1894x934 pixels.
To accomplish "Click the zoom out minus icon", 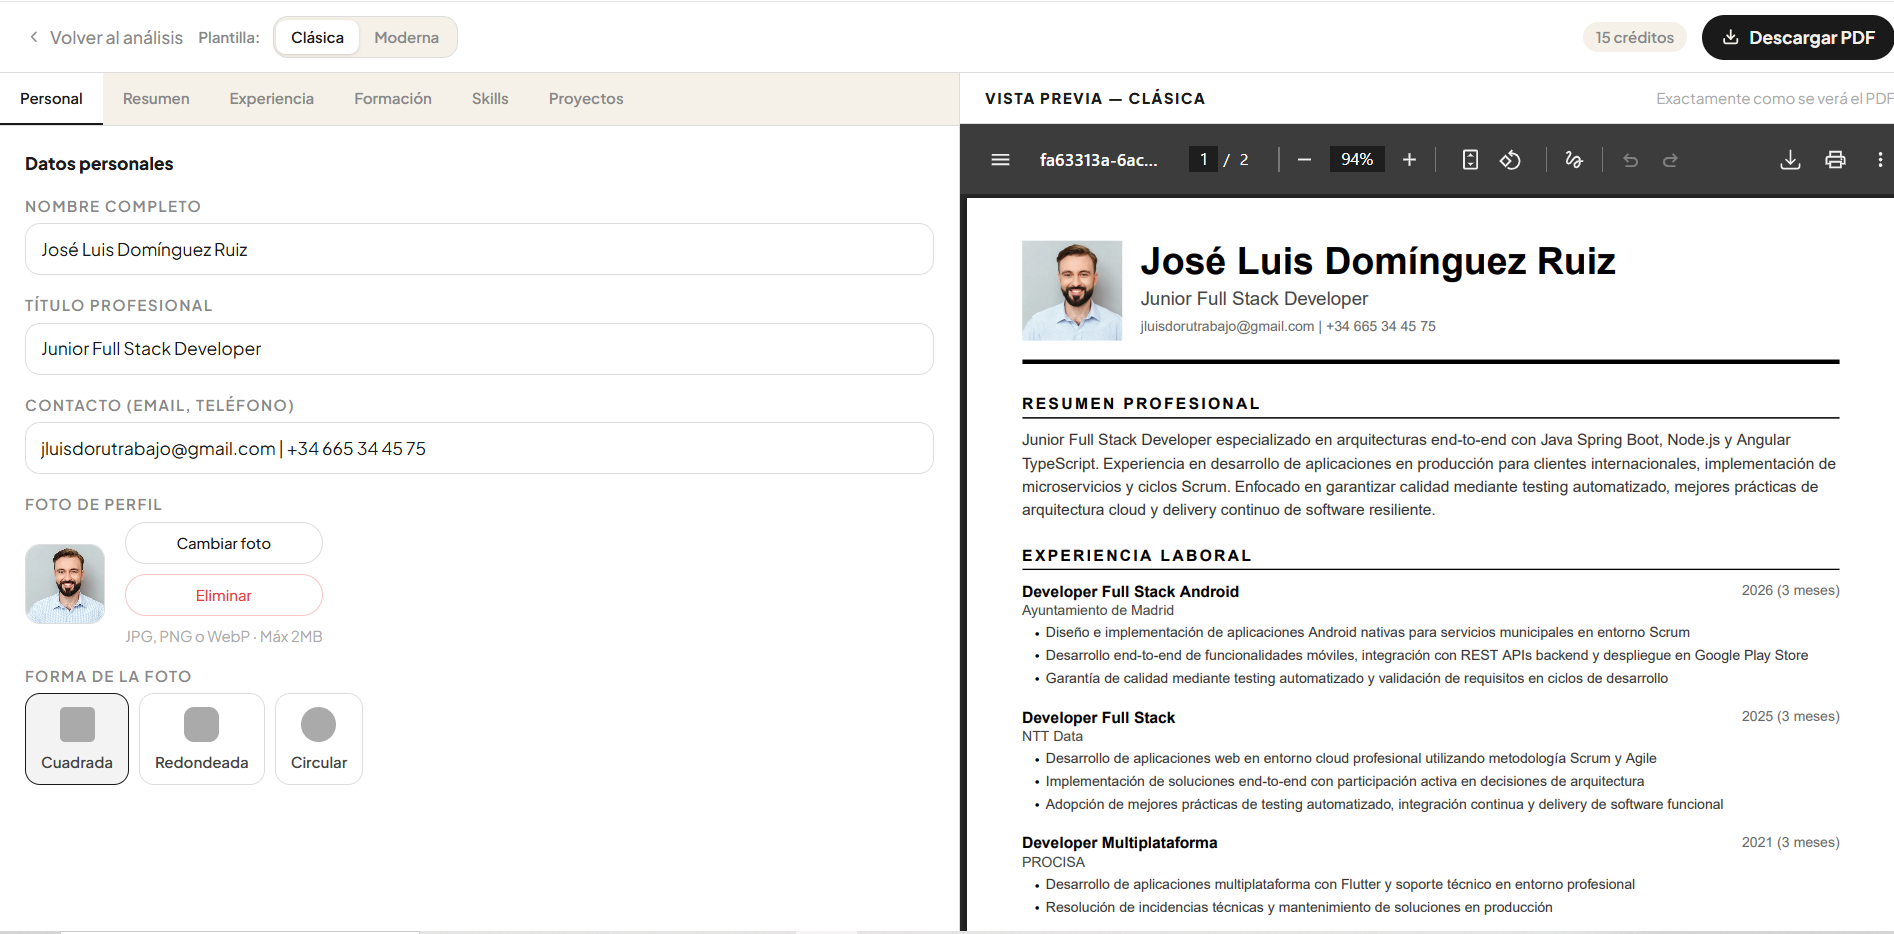I will (1304, 160).
